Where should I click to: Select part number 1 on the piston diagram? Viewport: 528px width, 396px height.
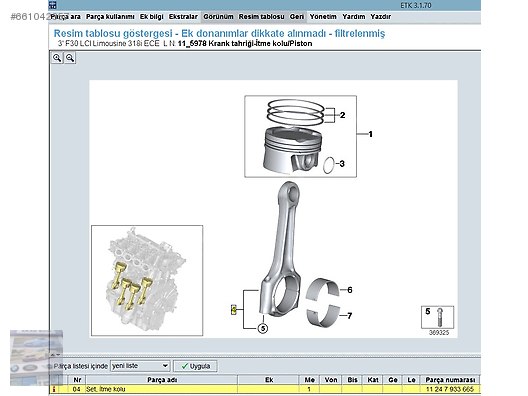point(370,134)
